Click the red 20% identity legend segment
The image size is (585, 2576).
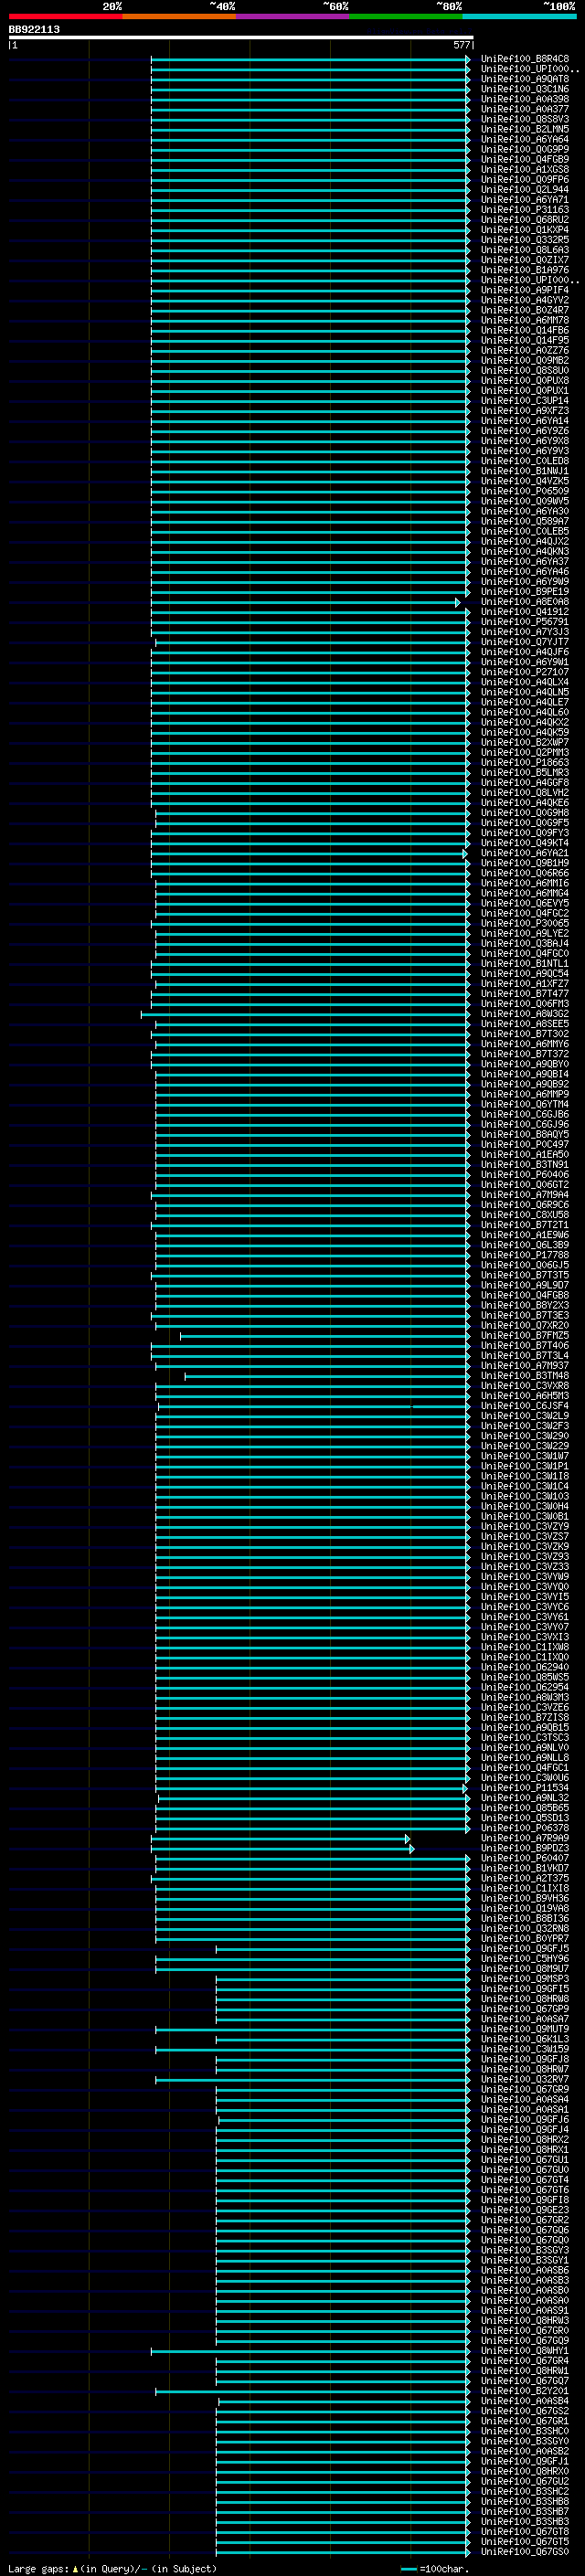tap(65, 16)
